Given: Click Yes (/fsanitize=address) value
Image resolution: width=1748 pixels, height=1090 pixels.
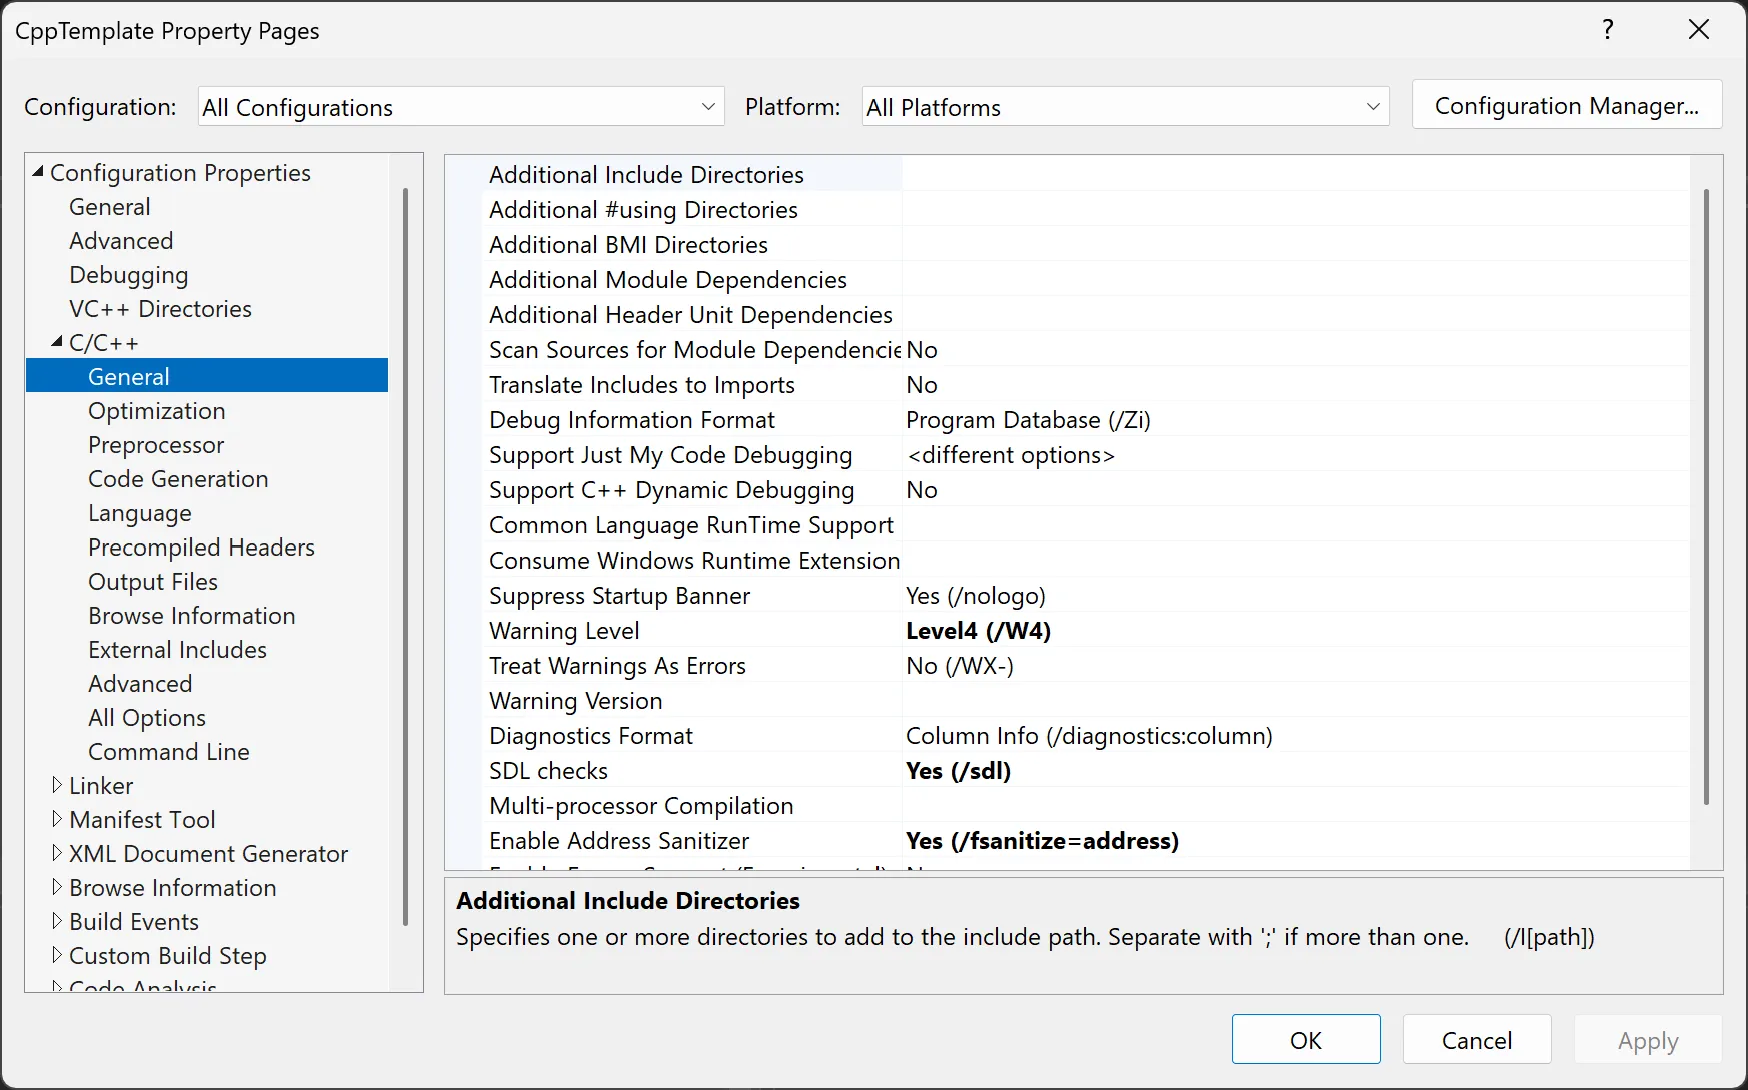Looking at the screenshot, I should point(1042,840).
